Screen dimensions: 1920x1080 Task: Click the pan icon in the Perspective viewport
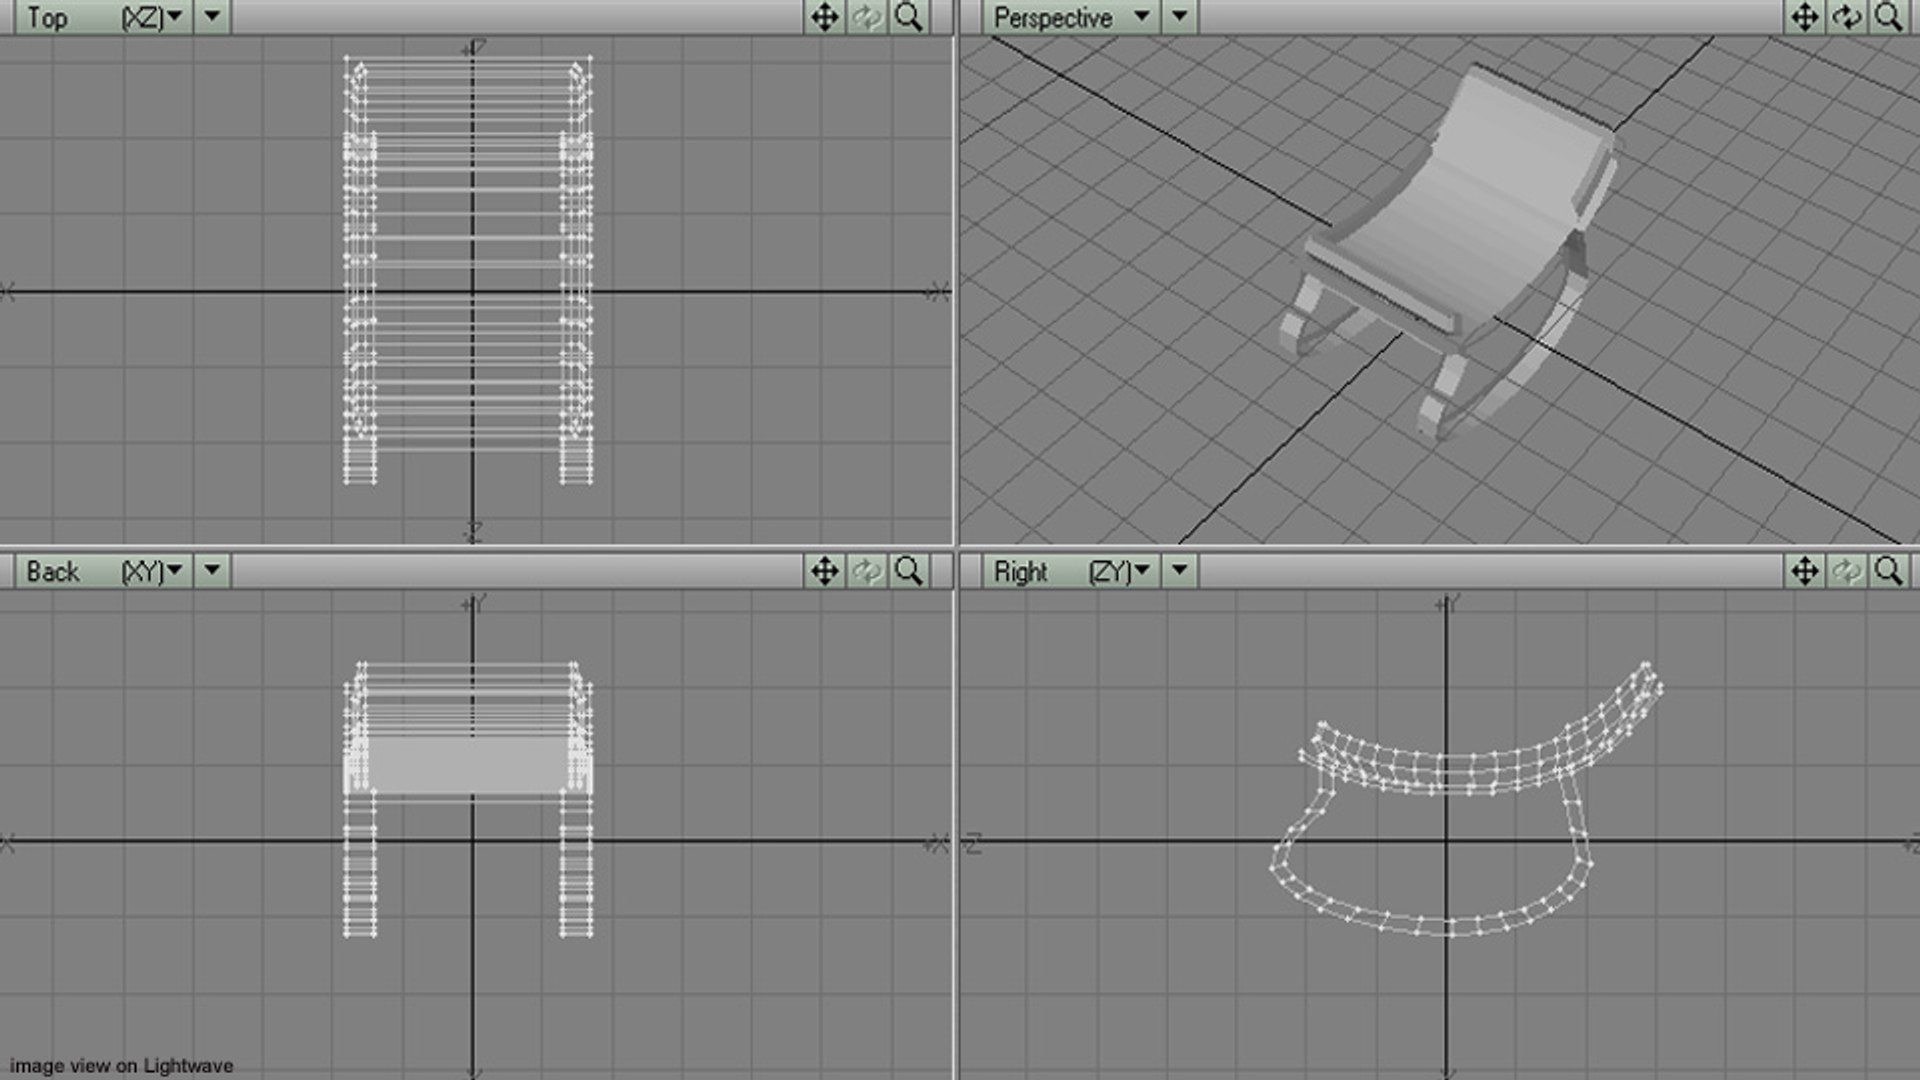pos(1804,17)
